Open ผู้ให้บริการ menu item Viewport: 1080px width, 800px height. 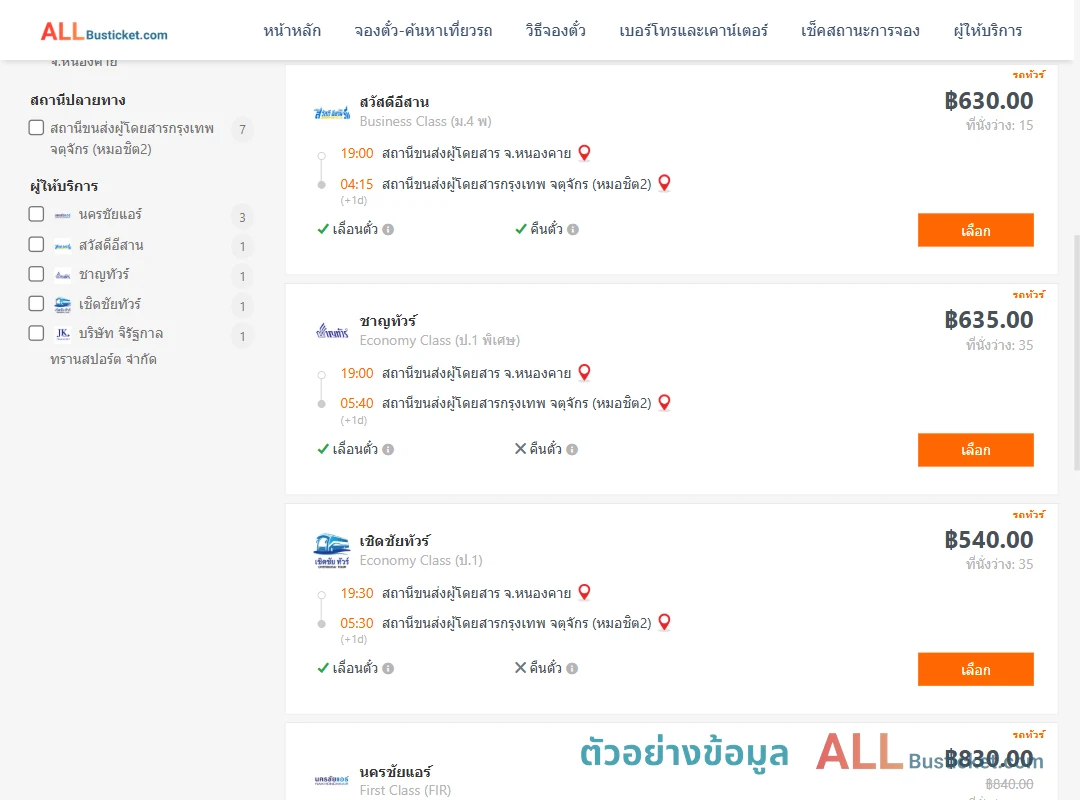point(987,30)
